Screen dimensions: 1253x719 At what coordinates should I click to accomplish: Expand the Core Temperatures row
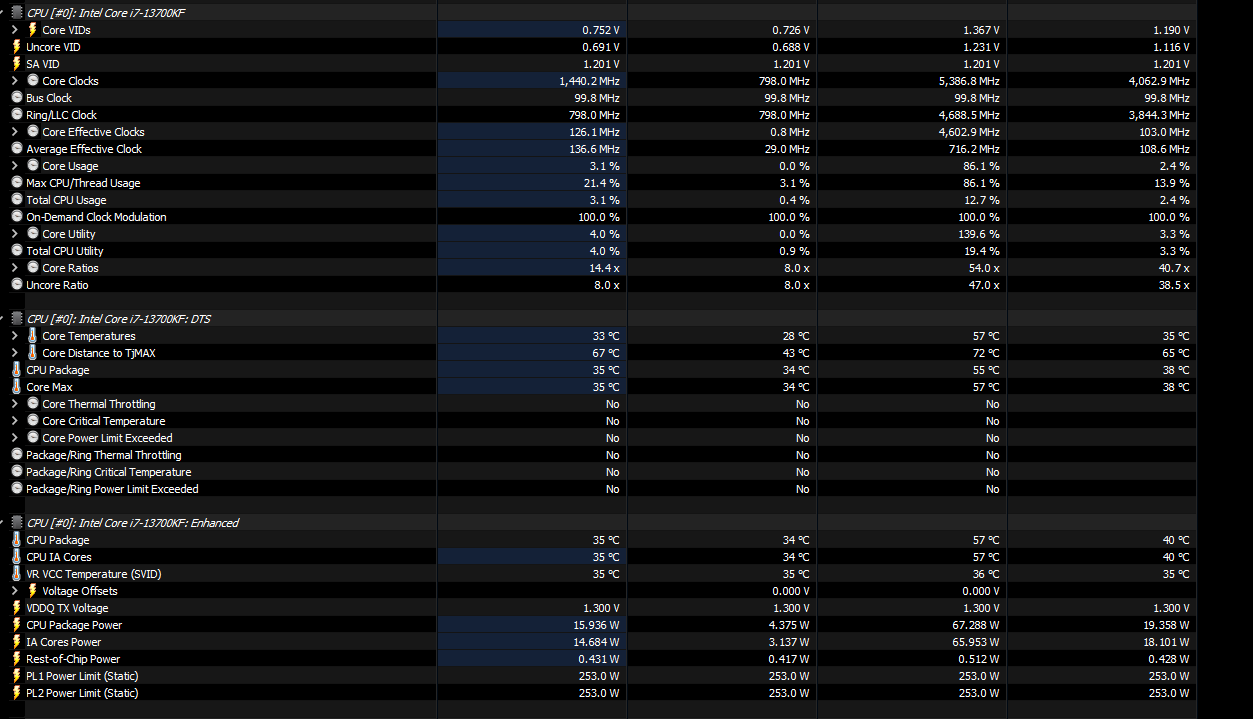(x=15, y=336)
